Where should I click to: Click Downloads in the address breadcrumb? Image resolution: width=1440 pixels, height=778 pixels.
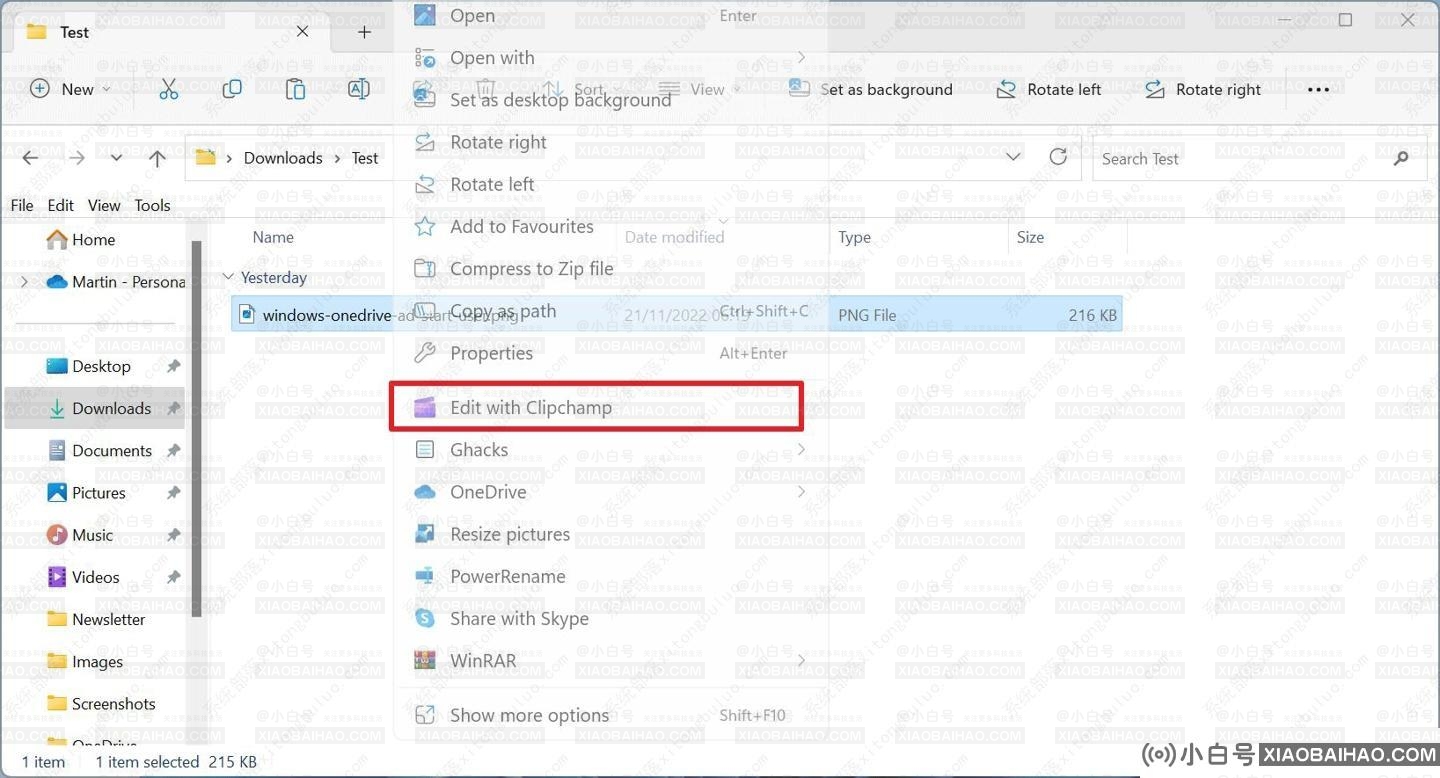[x=283, y=158]
